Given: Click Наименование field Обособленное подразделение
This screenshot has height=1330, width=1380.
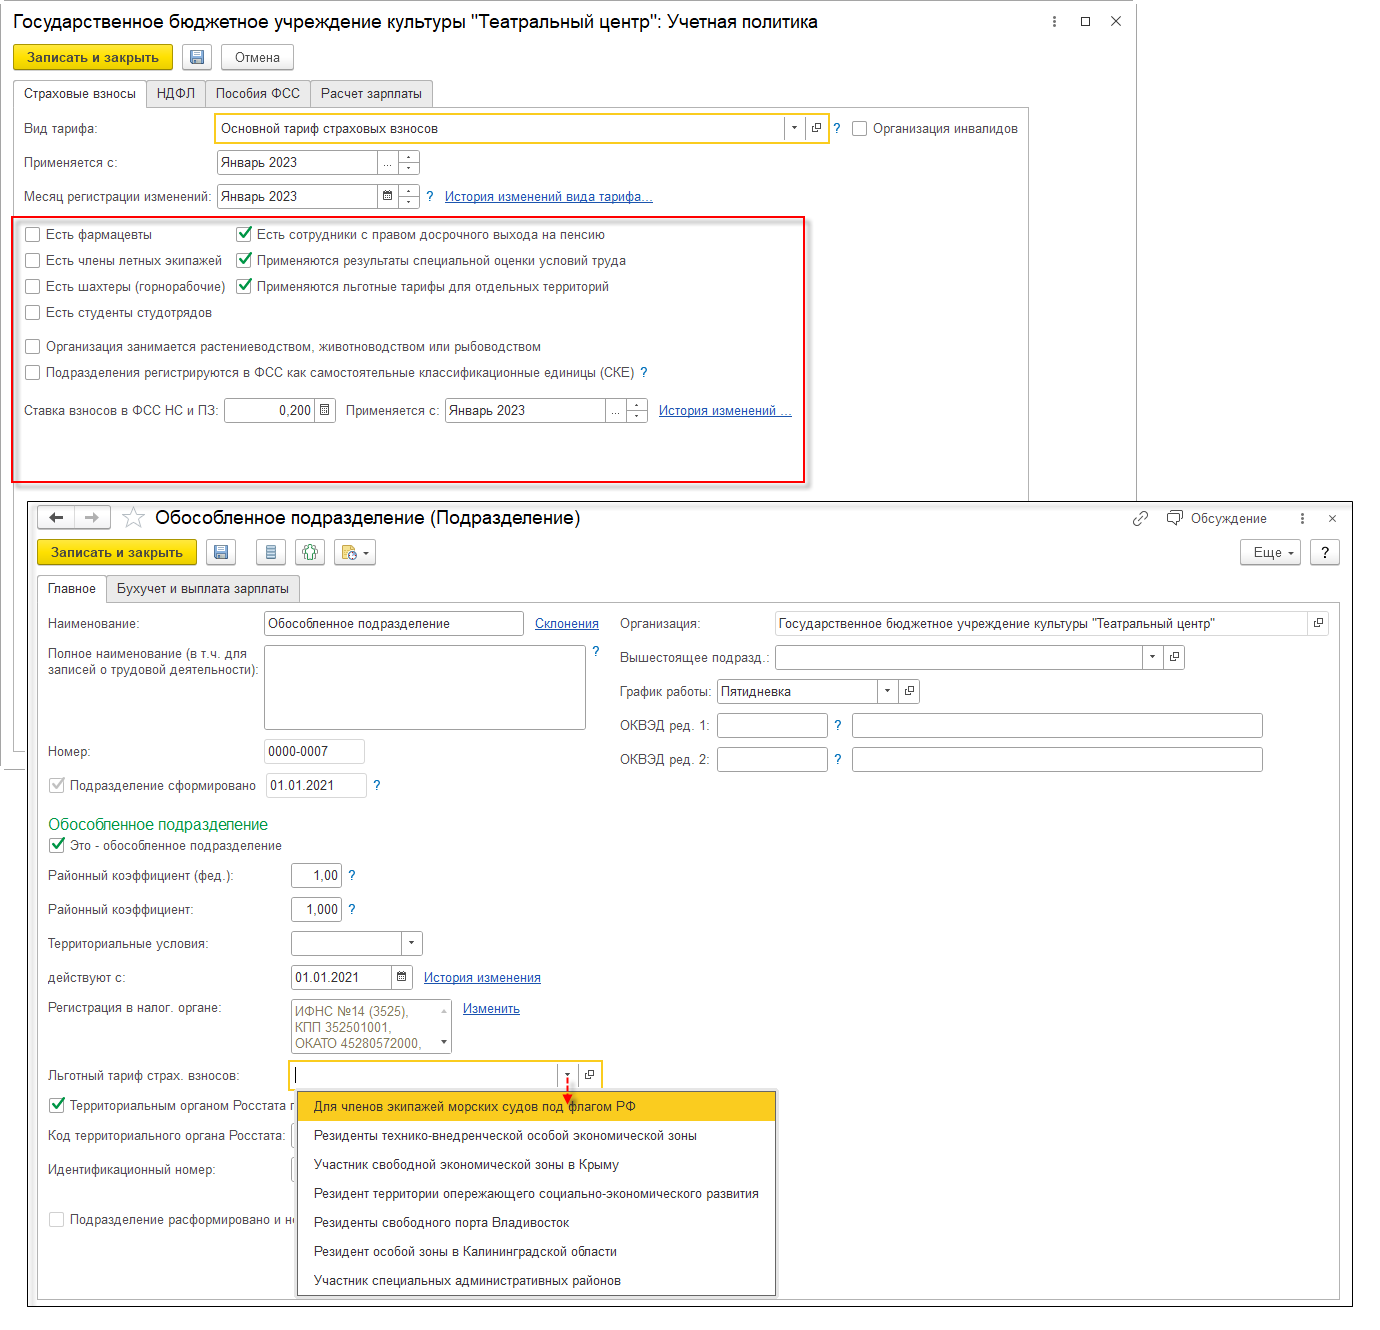Looking at the screenshot, I should pos(394,623).
